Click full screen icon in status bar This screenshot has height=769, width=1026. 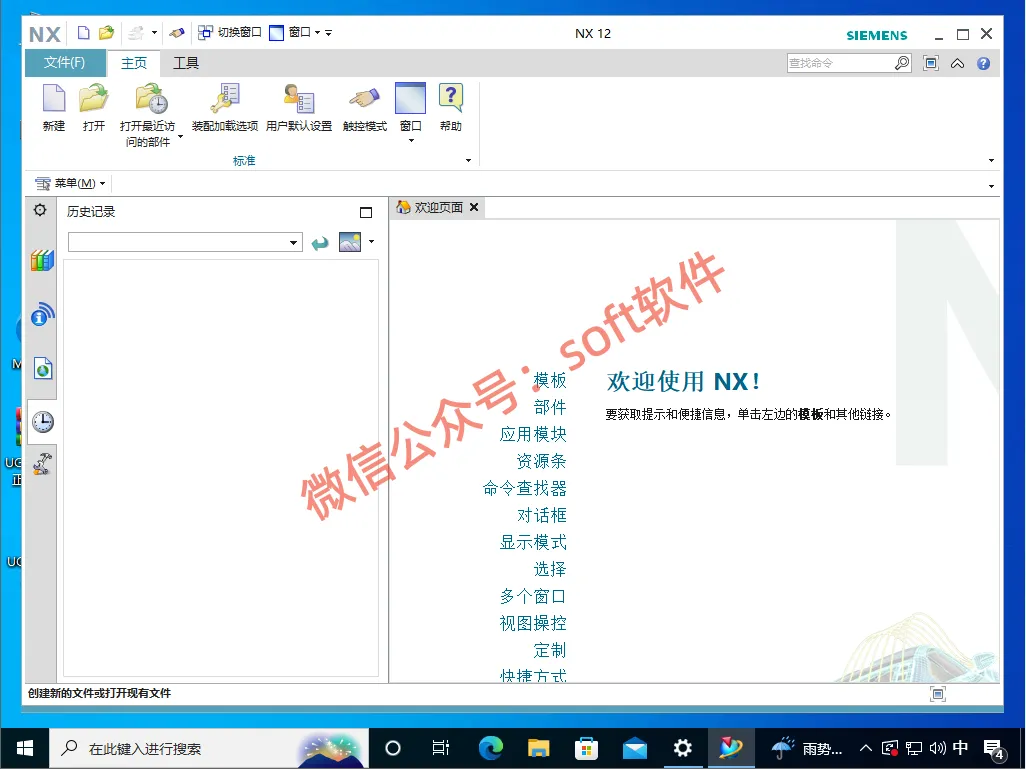938,694
